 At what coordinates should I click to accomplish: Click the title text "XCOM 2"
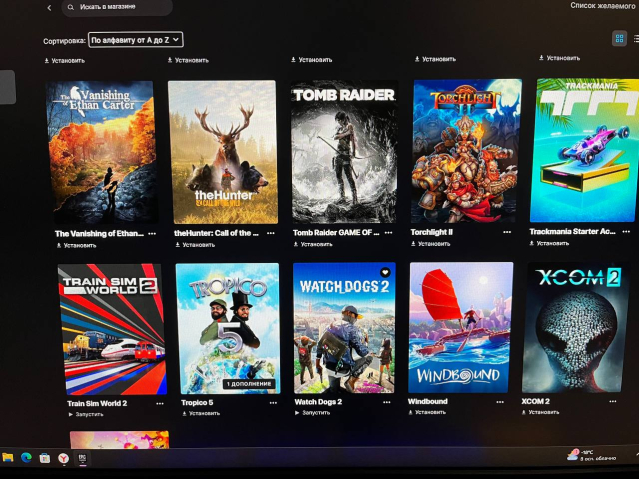point(535,401)
